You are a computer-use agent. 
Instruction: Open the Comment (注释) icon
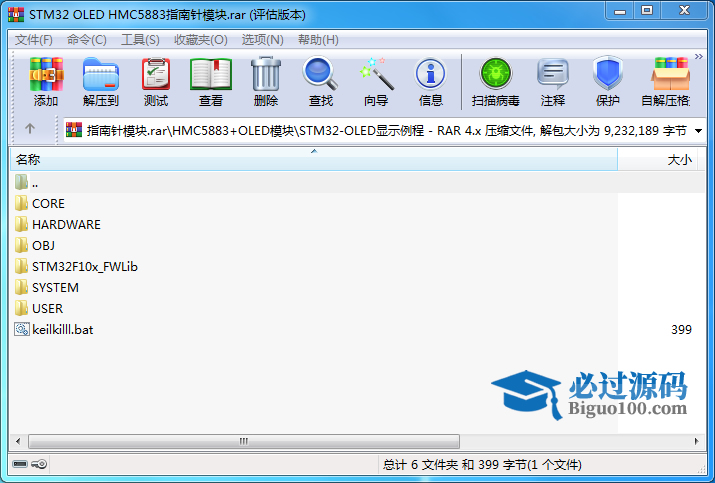[x=553, y=74]
